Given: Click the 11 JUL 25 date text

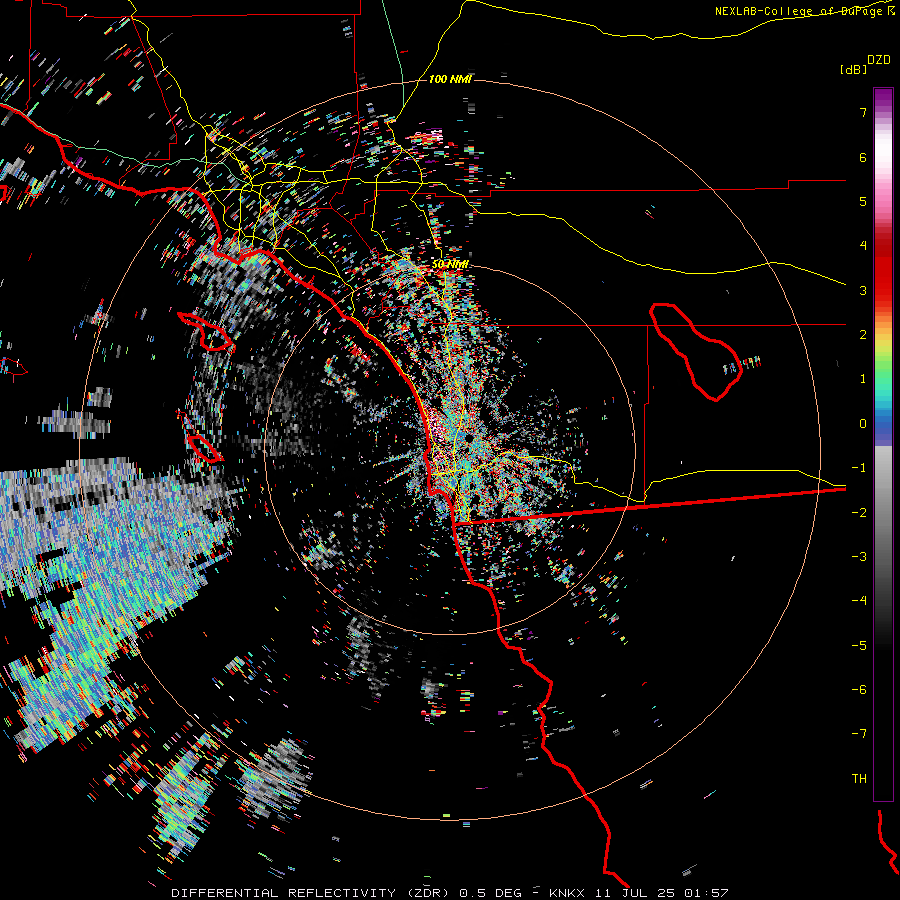Looking at the screenshot, I should 637,893.
